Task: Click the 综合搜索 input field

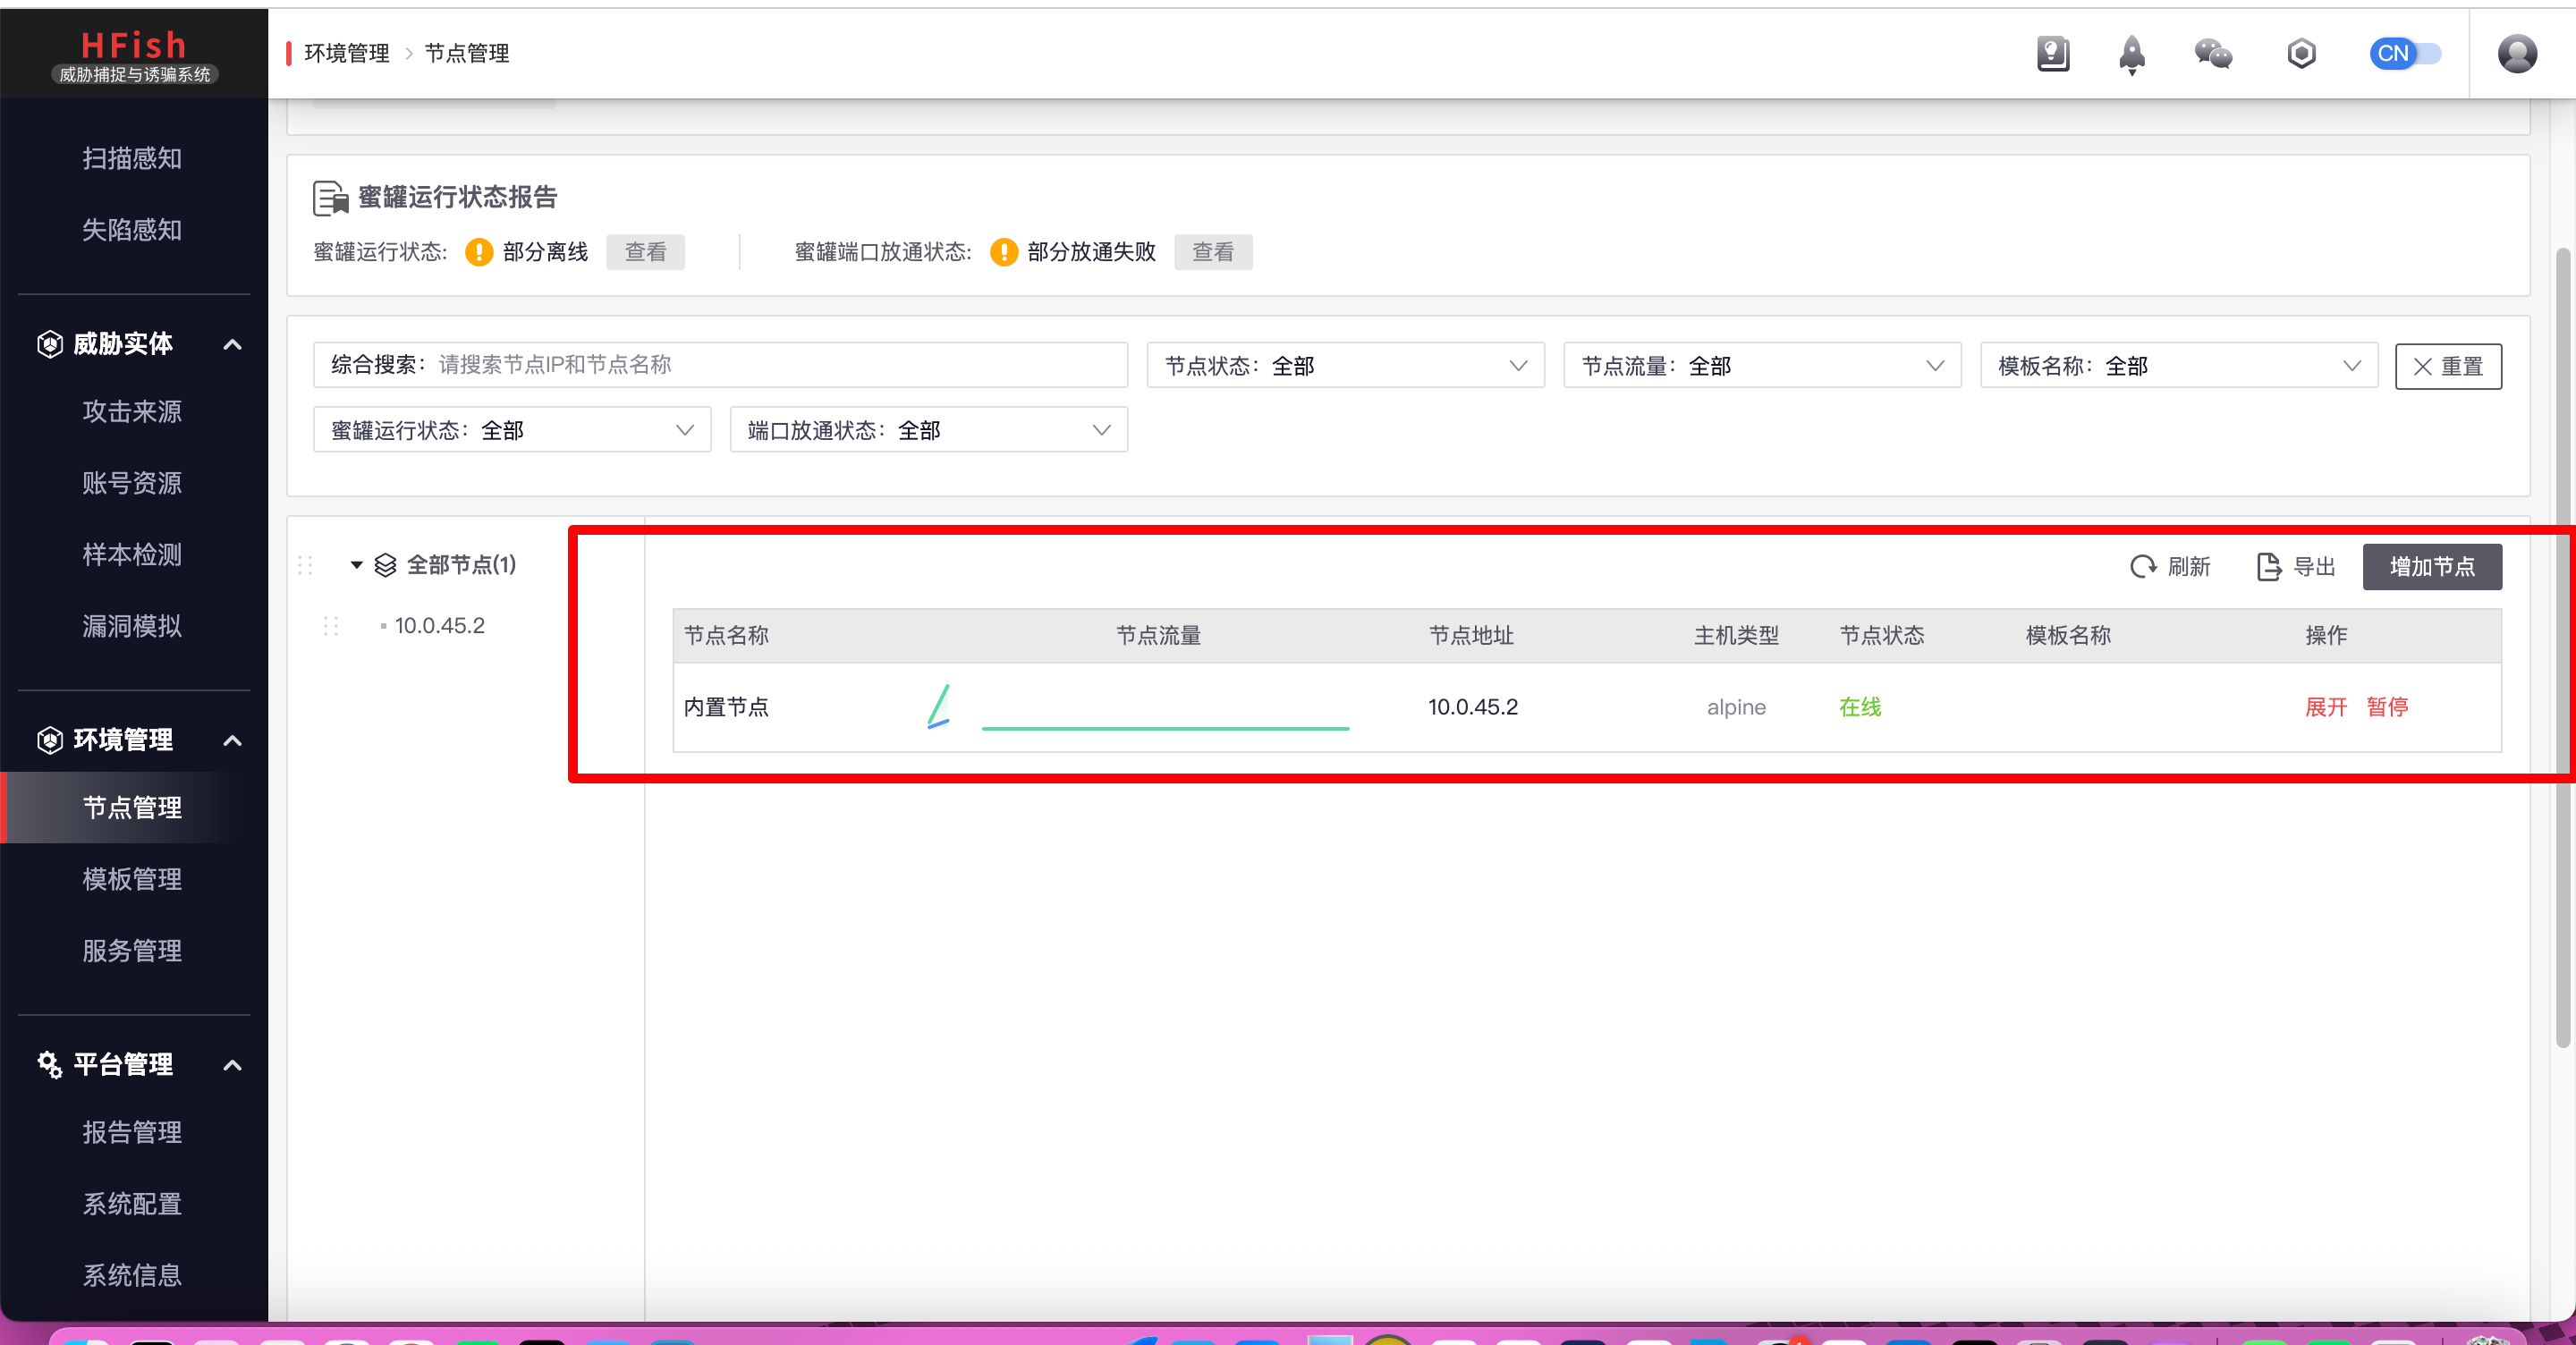Action: 780,365
